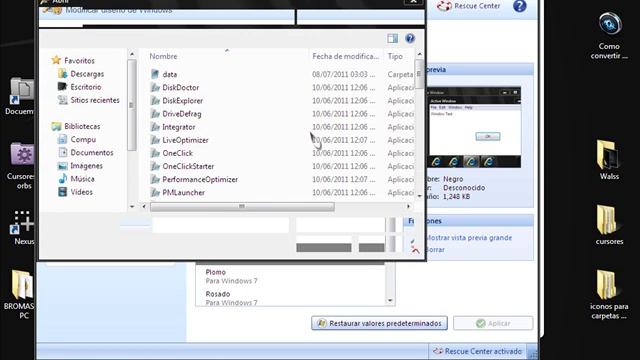Open the Rescue Center link at top
The height and width of the screenshot is (360, 640).
(x=477, y=6)
